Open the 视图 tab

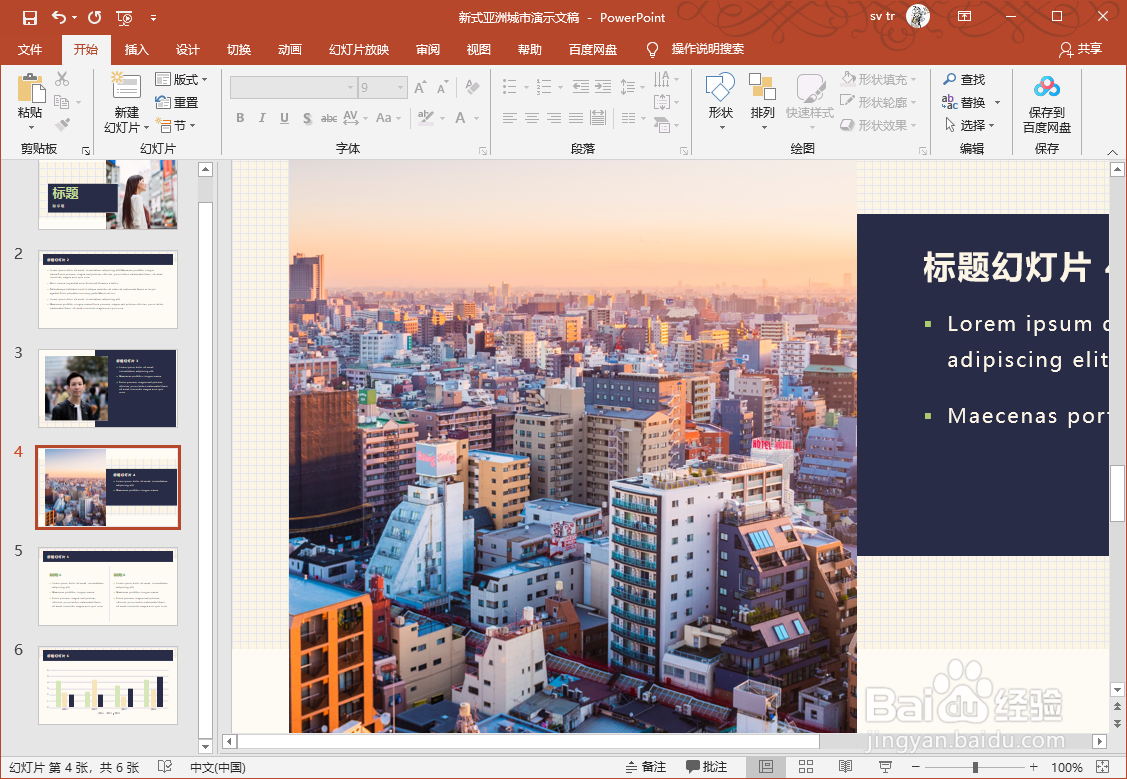click(x=479, y=50)
